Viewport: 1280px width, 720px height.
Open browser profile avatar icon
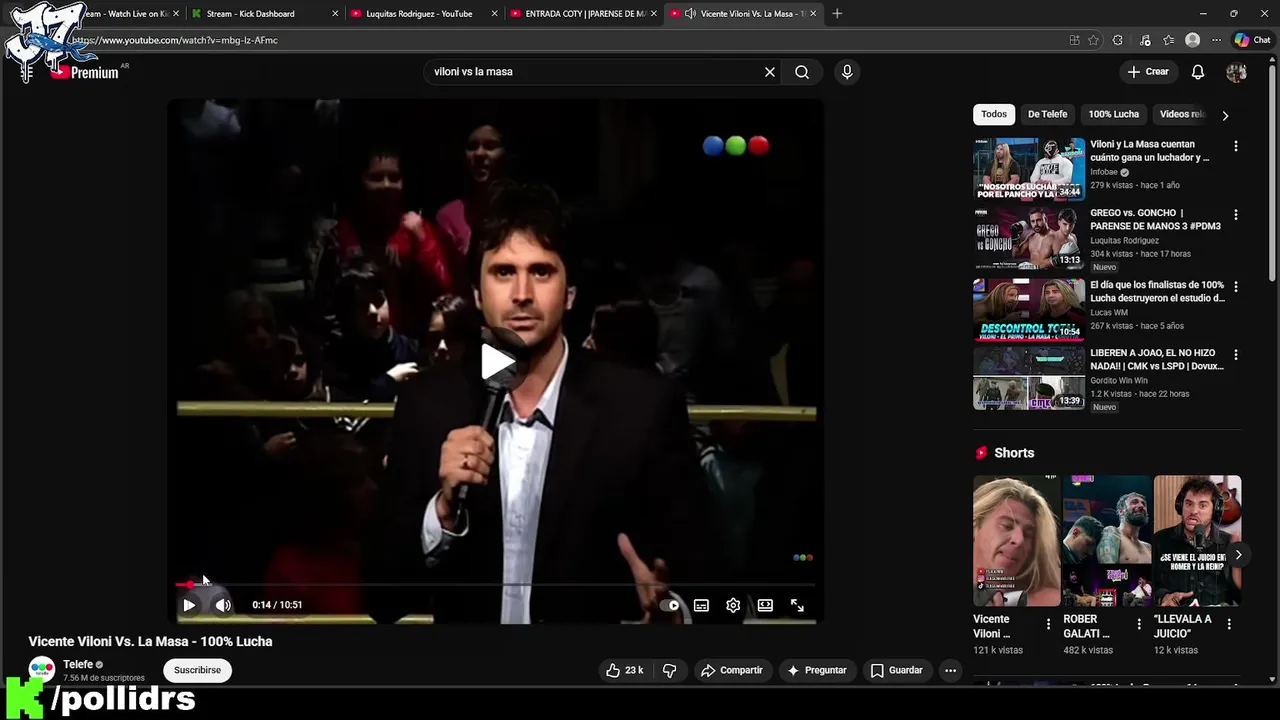1192,40
